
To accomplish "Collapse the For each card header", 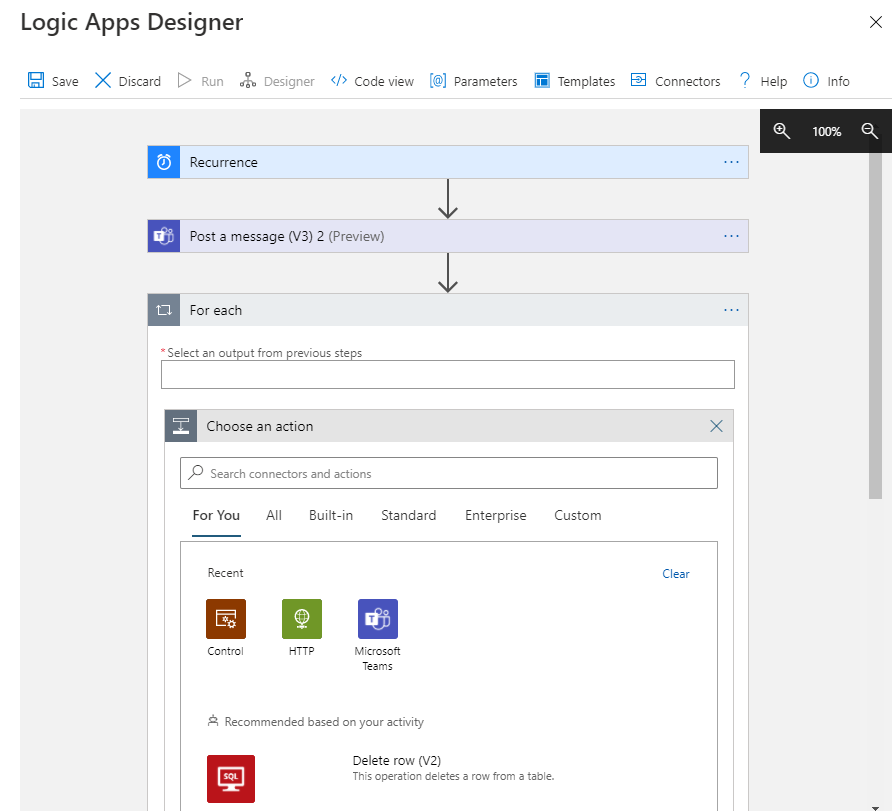I will click(x=448, y=310).
